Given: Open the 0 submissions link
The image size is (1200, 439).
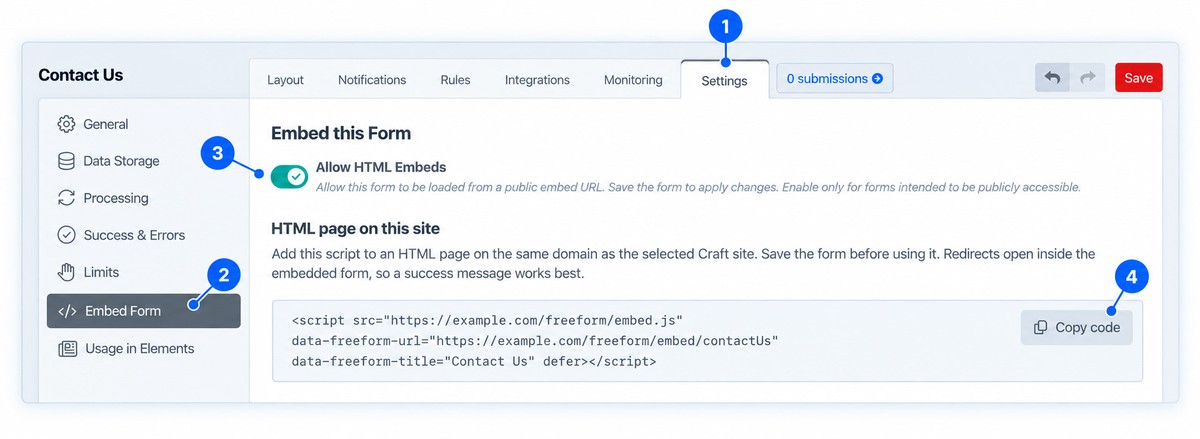Looking at the screenshot, I should [835, 78].
